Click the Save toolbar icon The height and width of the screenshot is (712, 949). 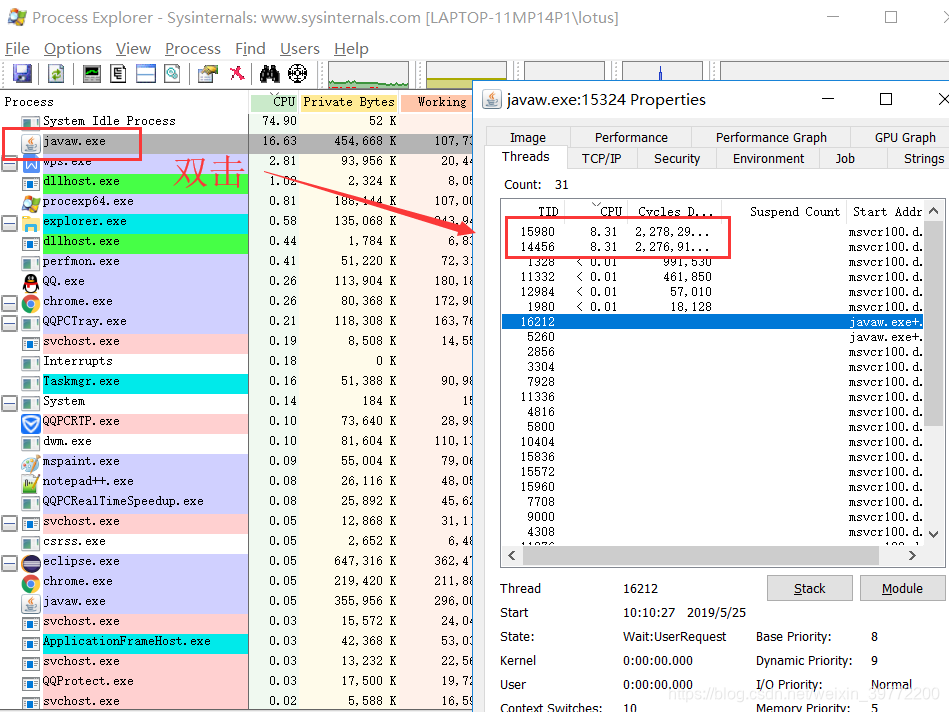pyautogui.click(x=22, y=74)
